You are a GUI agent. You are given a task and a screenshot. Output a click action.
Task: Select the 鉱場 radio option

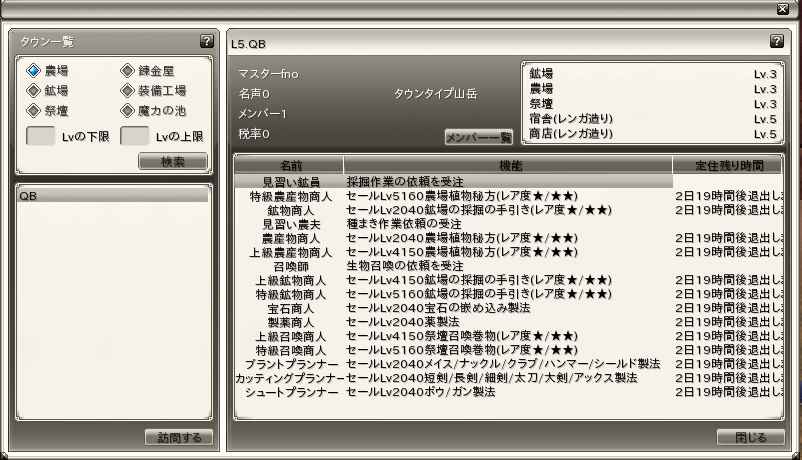coord(34,91)
